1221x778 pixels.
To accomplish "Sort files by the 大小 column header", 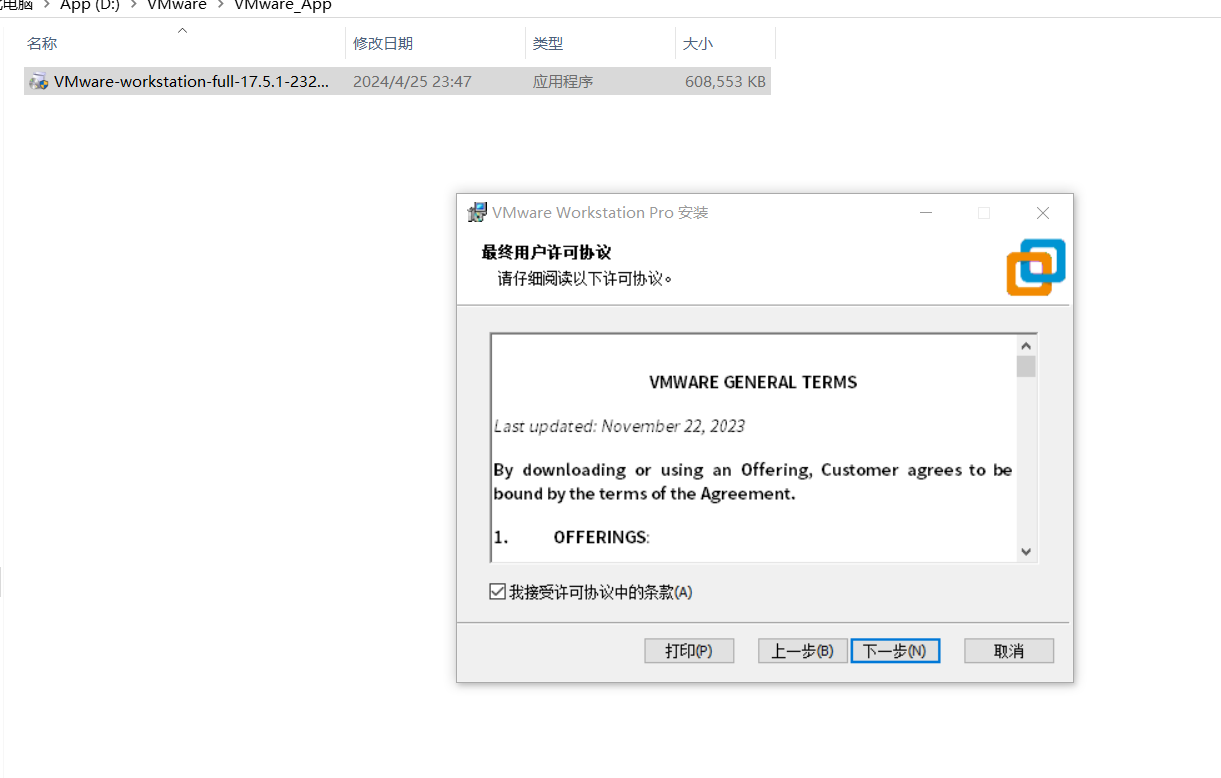I will 726,44.
